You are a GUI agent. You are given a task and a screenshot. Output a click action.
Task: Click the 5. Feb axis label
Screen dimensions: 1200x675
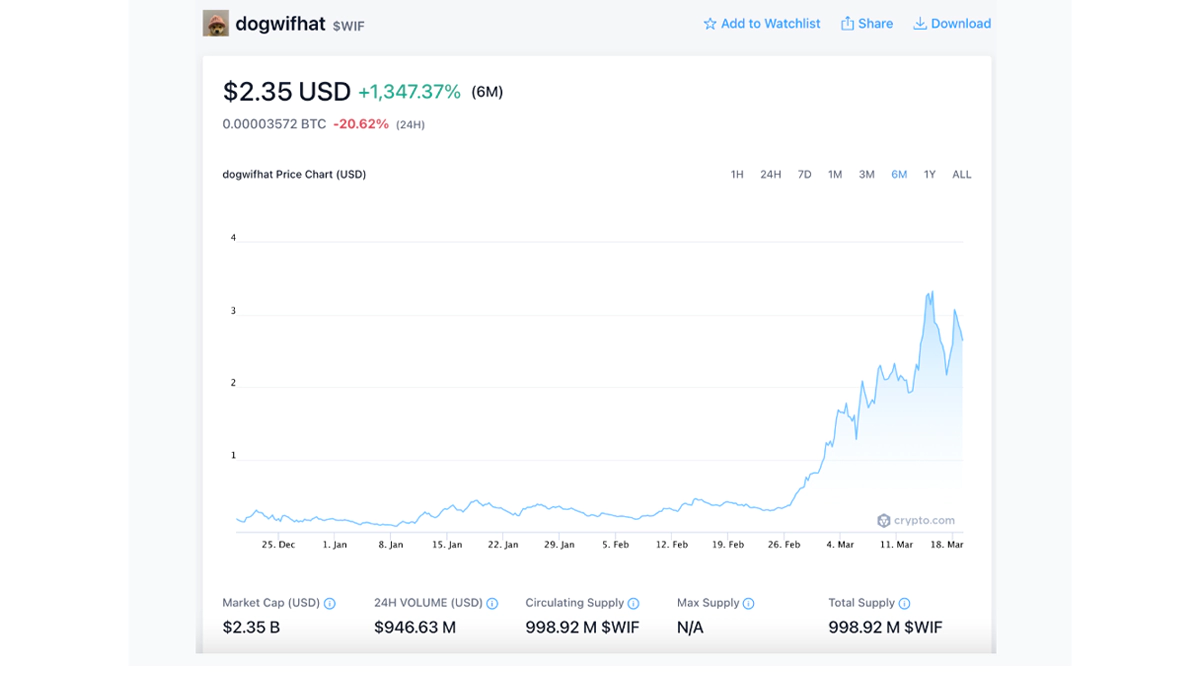pyautogui.click(x=616, y=545)
